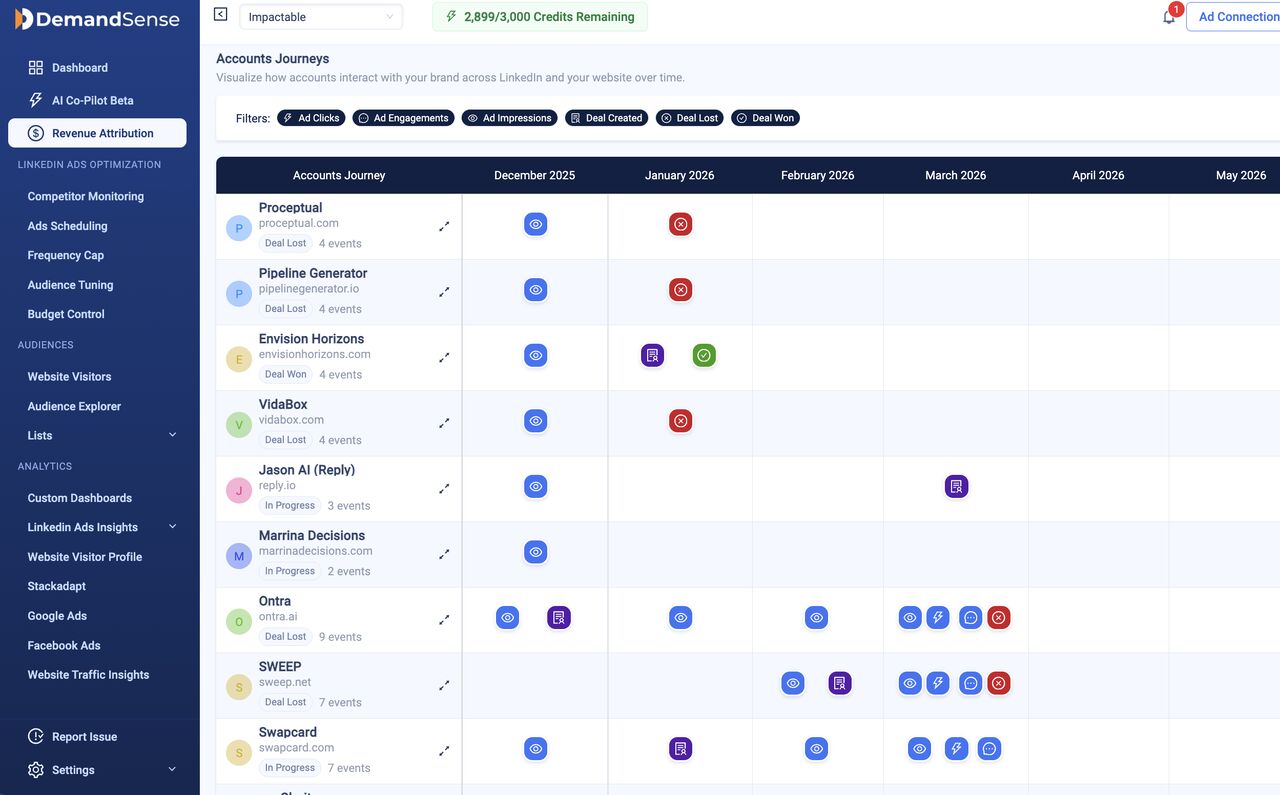This screenshot has height=795, width=1280.
Task: Click Ontra's March 2026 ad click lightning icon
Action: 938,618
